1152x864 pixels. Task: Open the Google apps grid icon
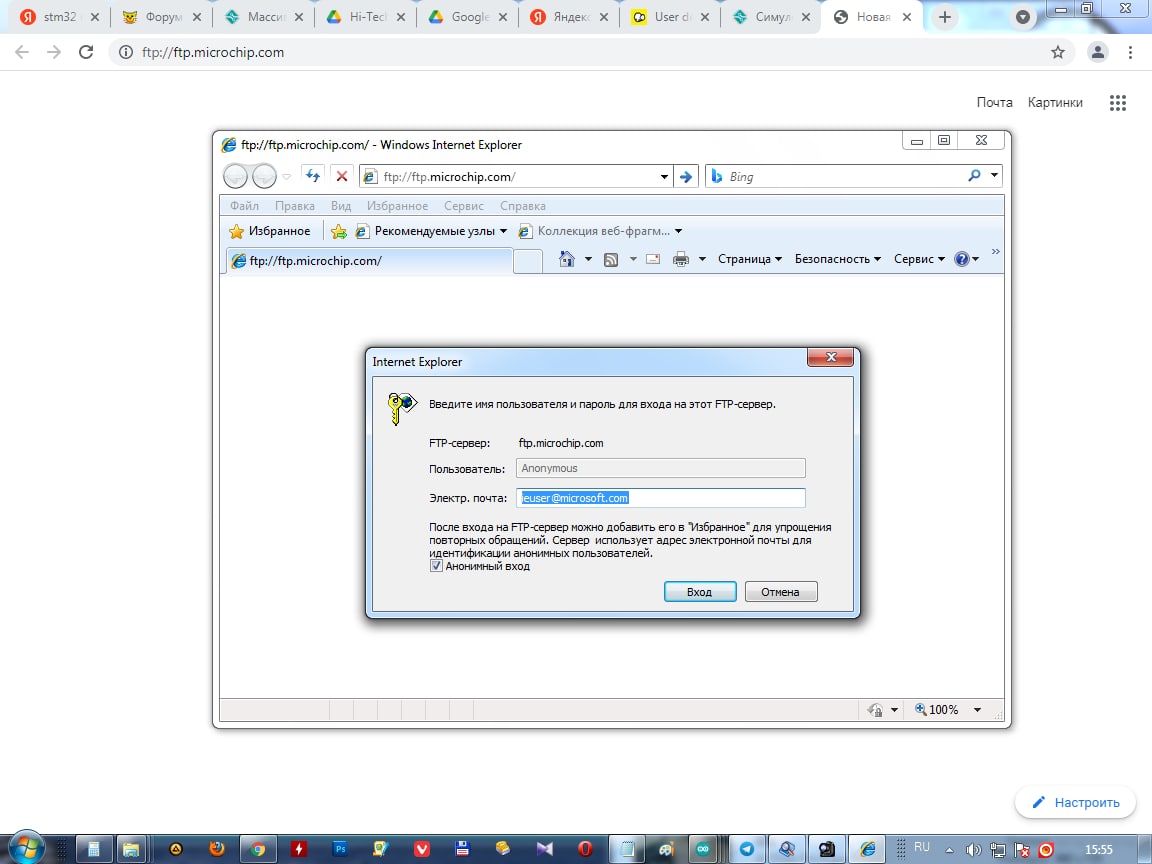click(1117, 103)
